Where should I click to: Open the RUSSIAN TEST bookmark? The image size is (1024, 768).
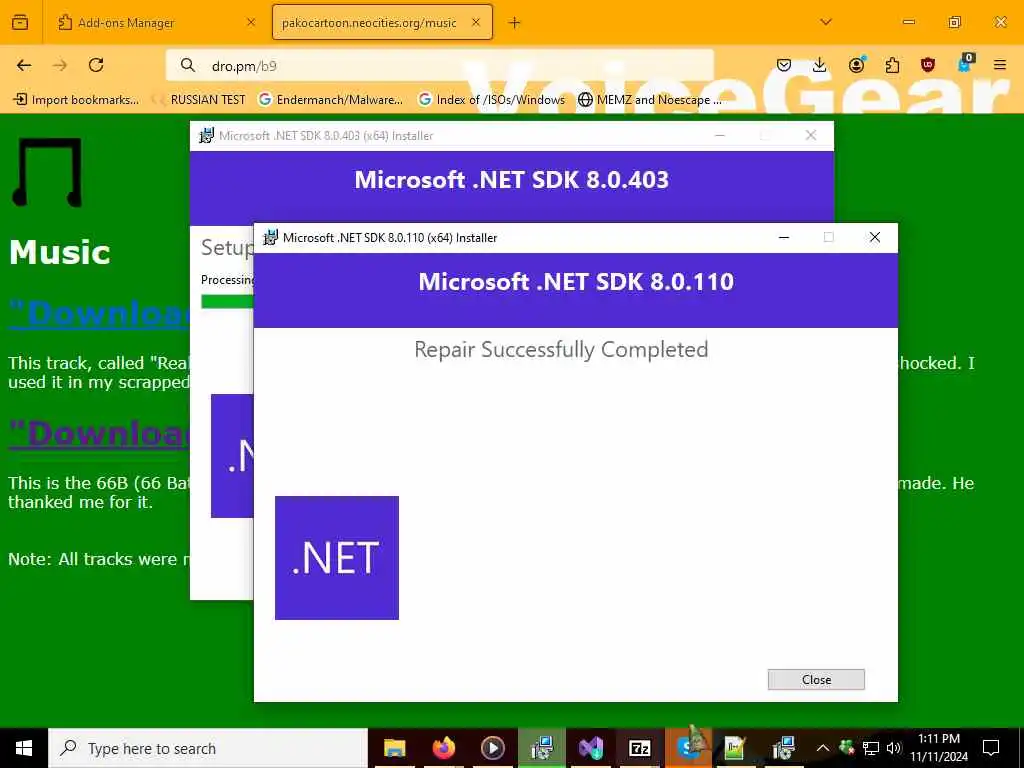(199, 100)
